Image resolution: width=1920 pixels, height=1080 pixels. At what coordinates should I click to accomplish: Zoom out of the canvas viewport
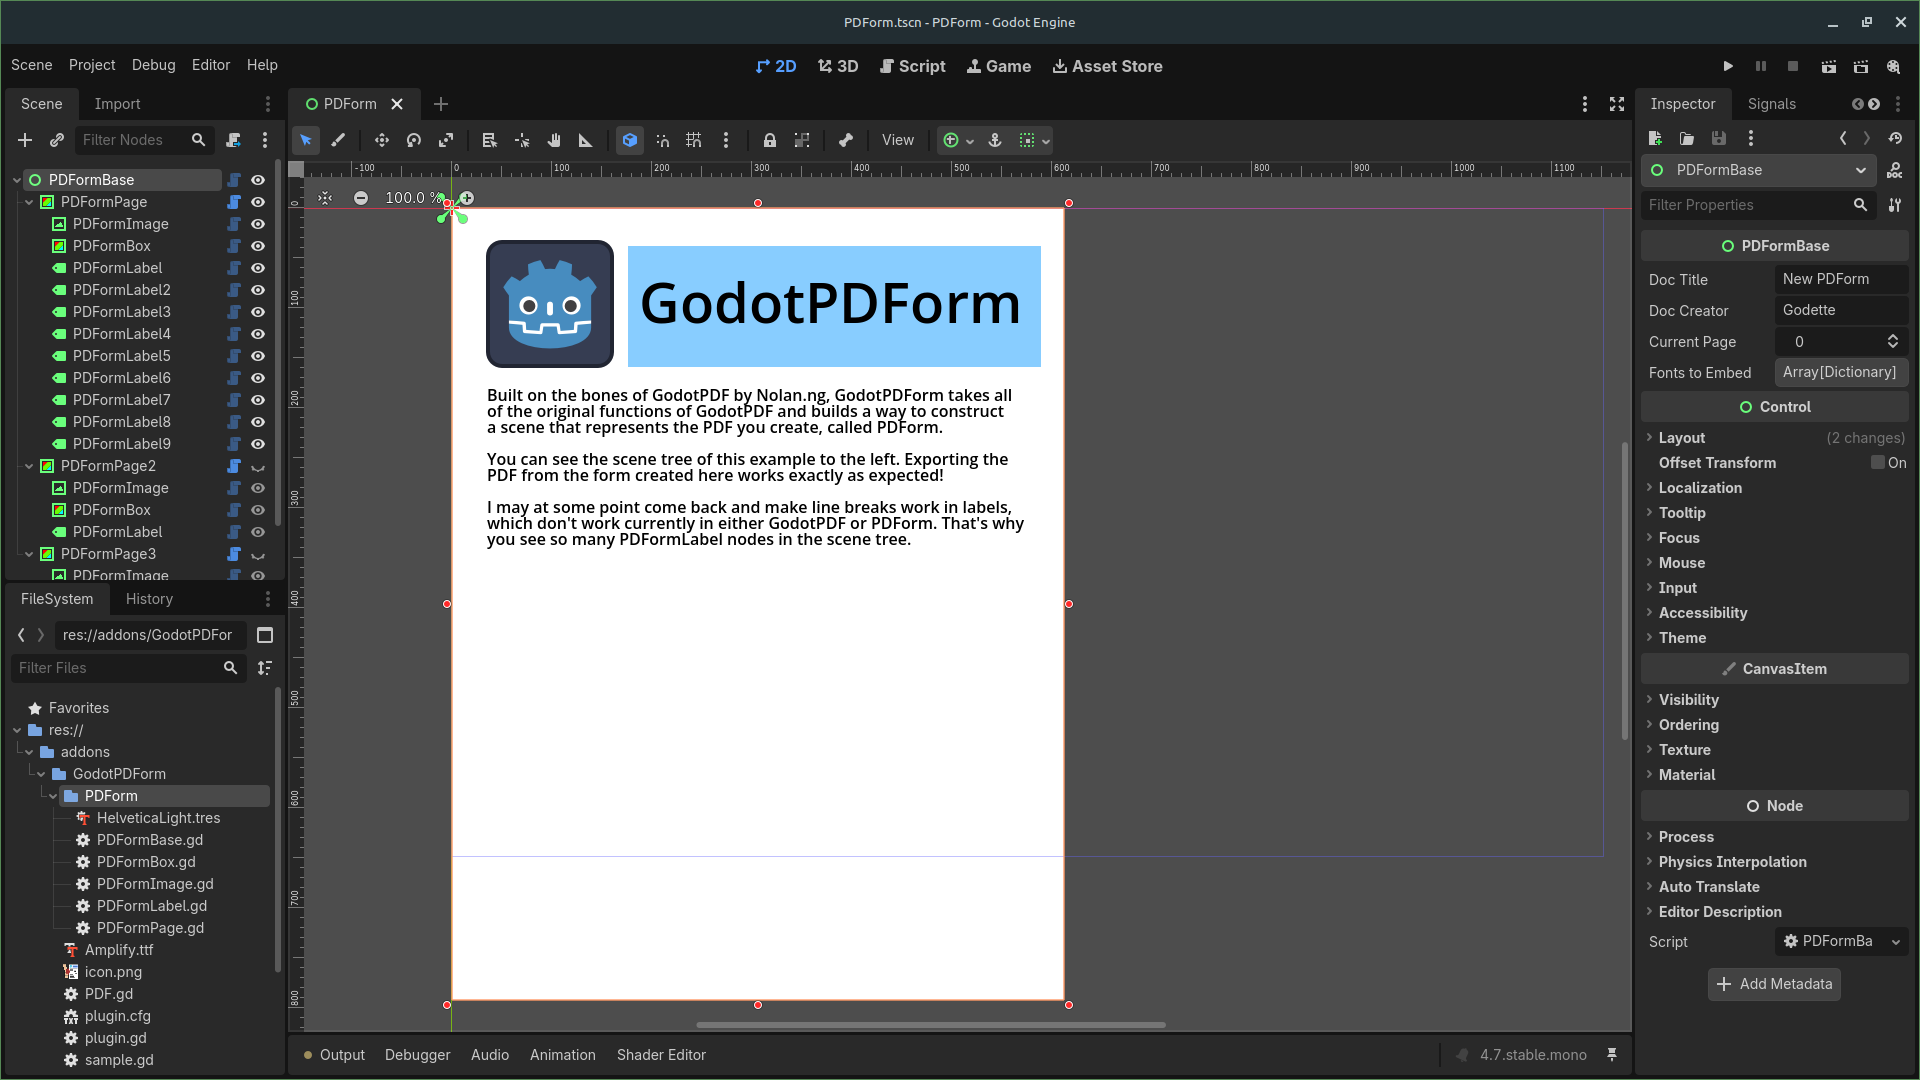click(361, 198)
